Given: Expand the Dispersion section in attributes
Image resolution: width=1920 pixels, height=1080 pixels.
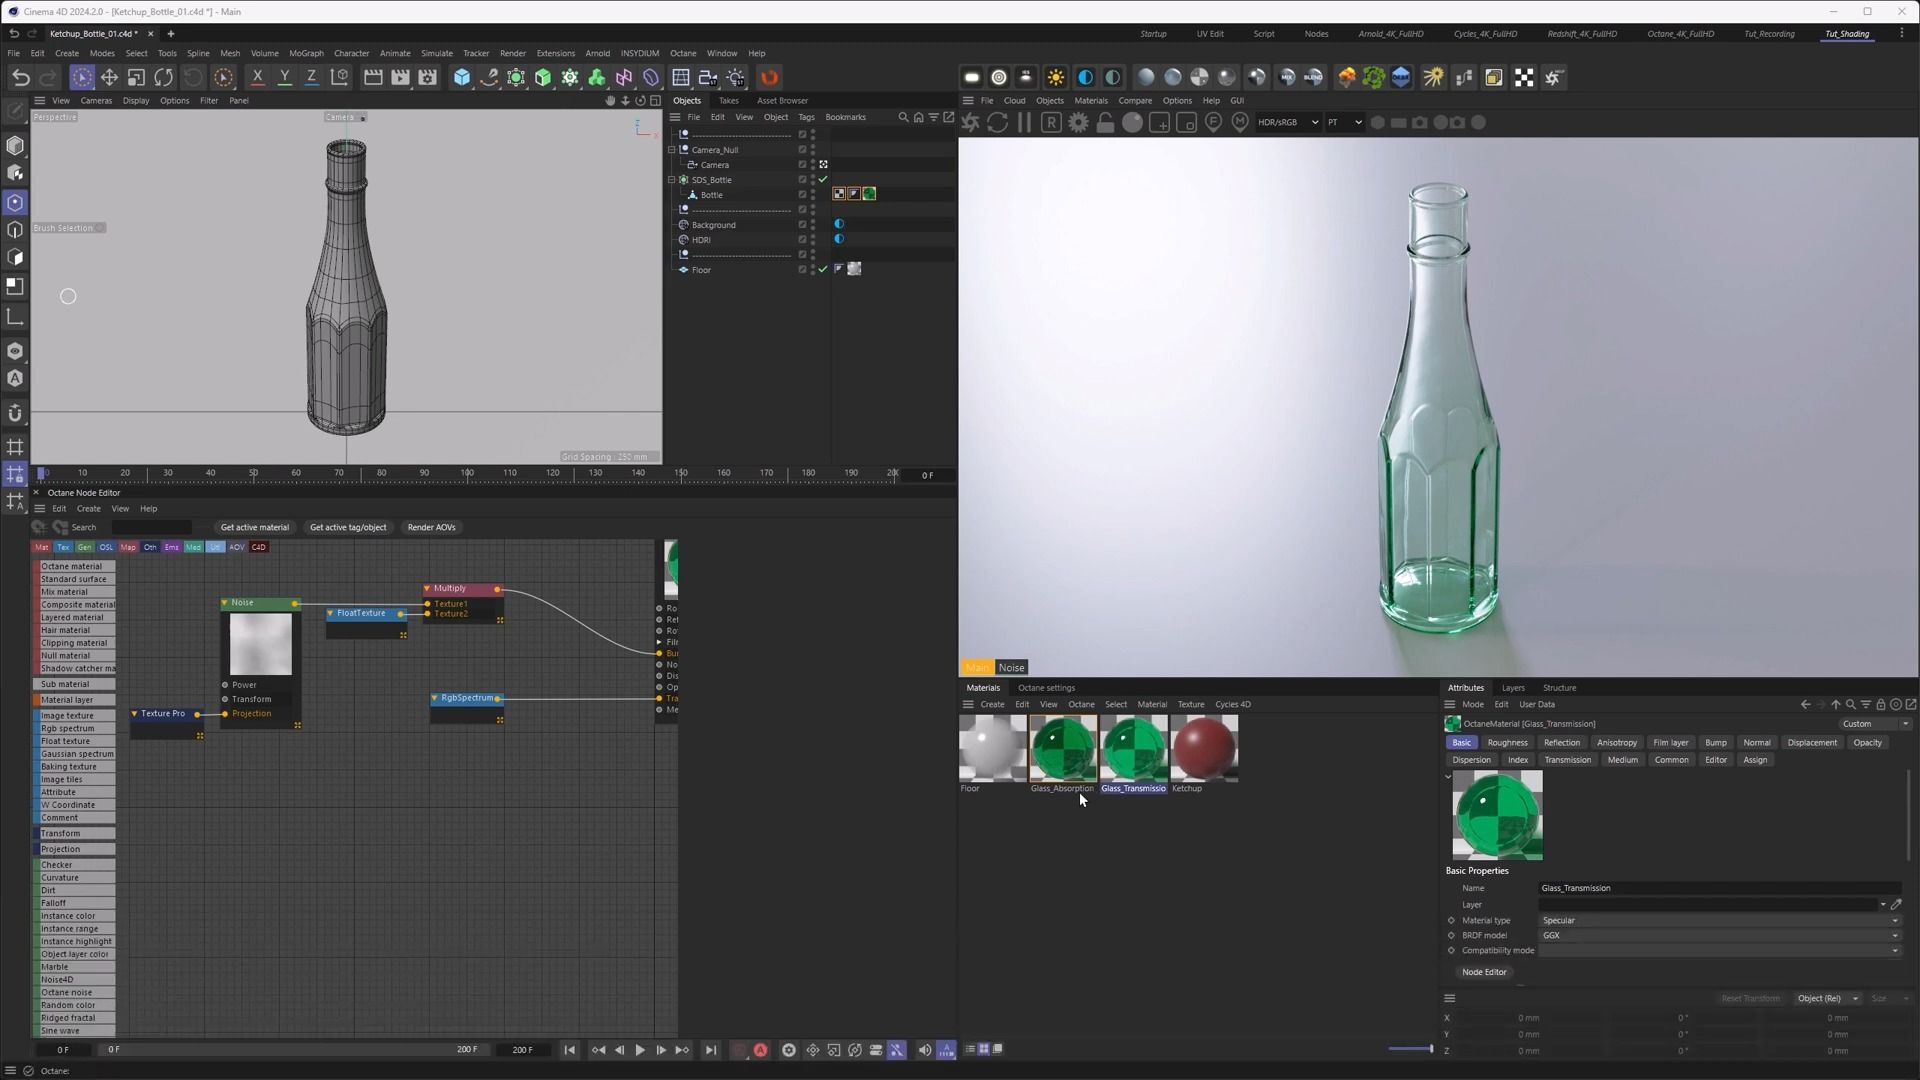Looking at the screenshot, I should tap(1470, 758).
